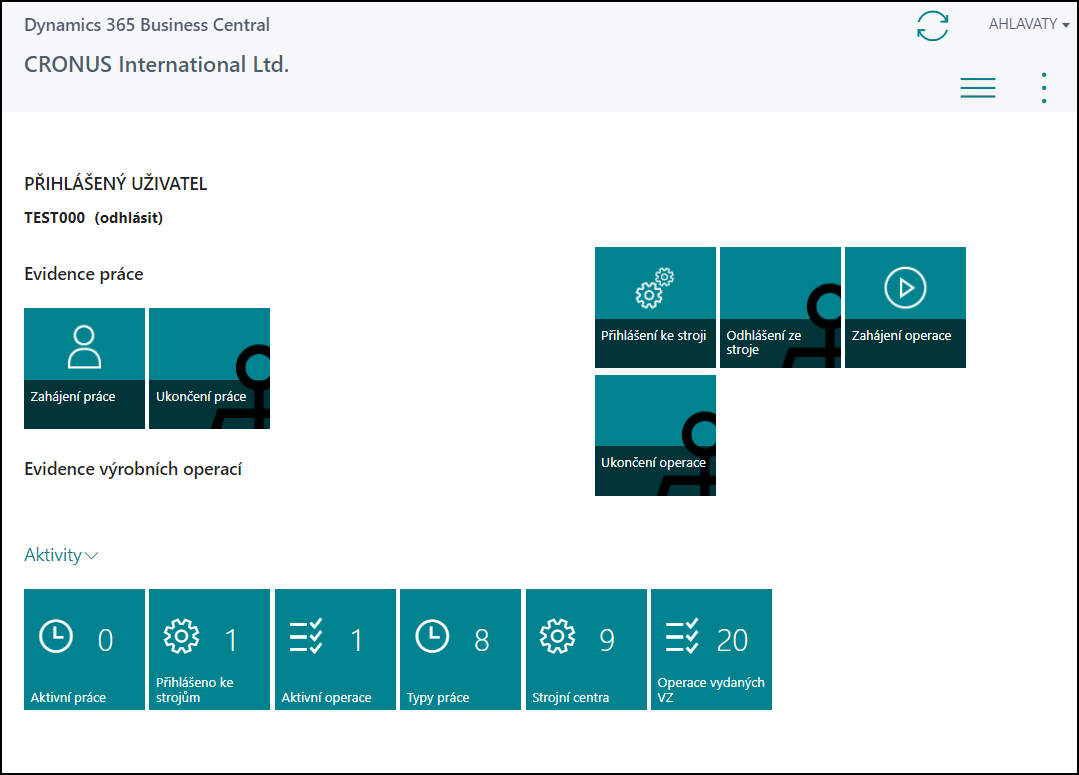This screenshot has height=775, width=1079.
Task: Click the Evidence práce heading
Action: pos(84,274)
